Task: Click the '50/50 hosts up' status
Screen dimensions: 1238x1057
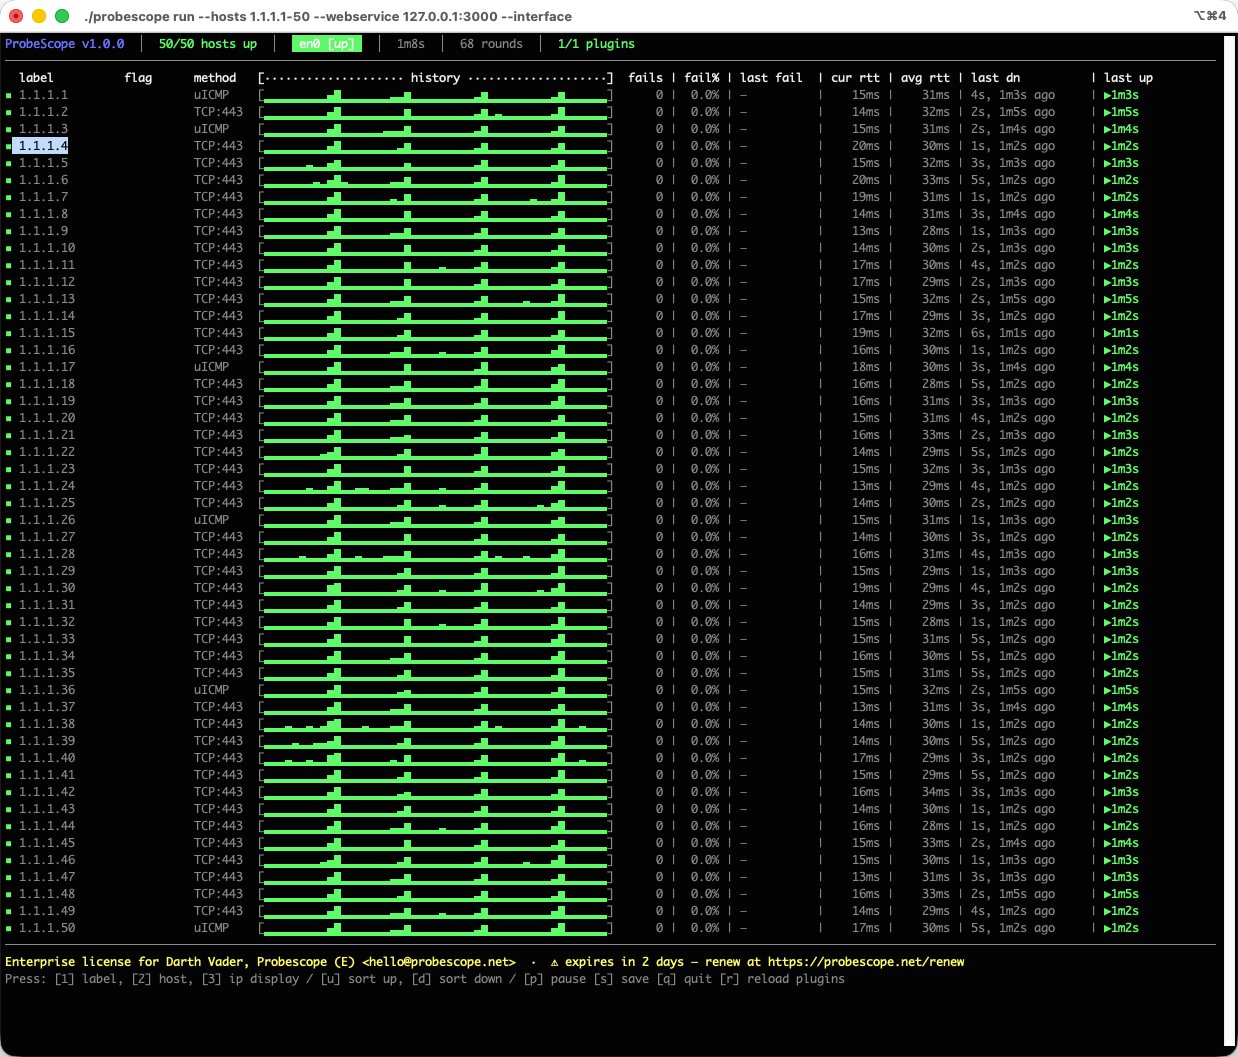Action: (208, 44)
